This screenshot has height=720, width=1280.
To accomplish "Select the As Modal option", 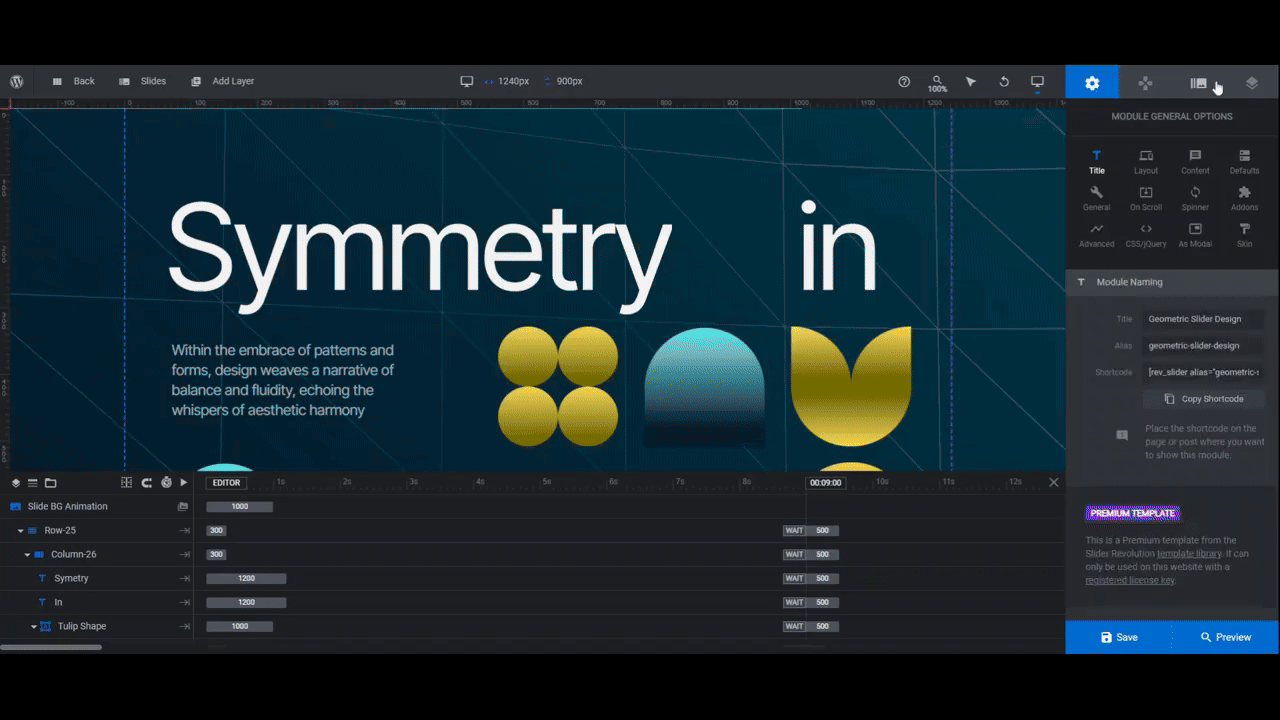I will 1195,235.
